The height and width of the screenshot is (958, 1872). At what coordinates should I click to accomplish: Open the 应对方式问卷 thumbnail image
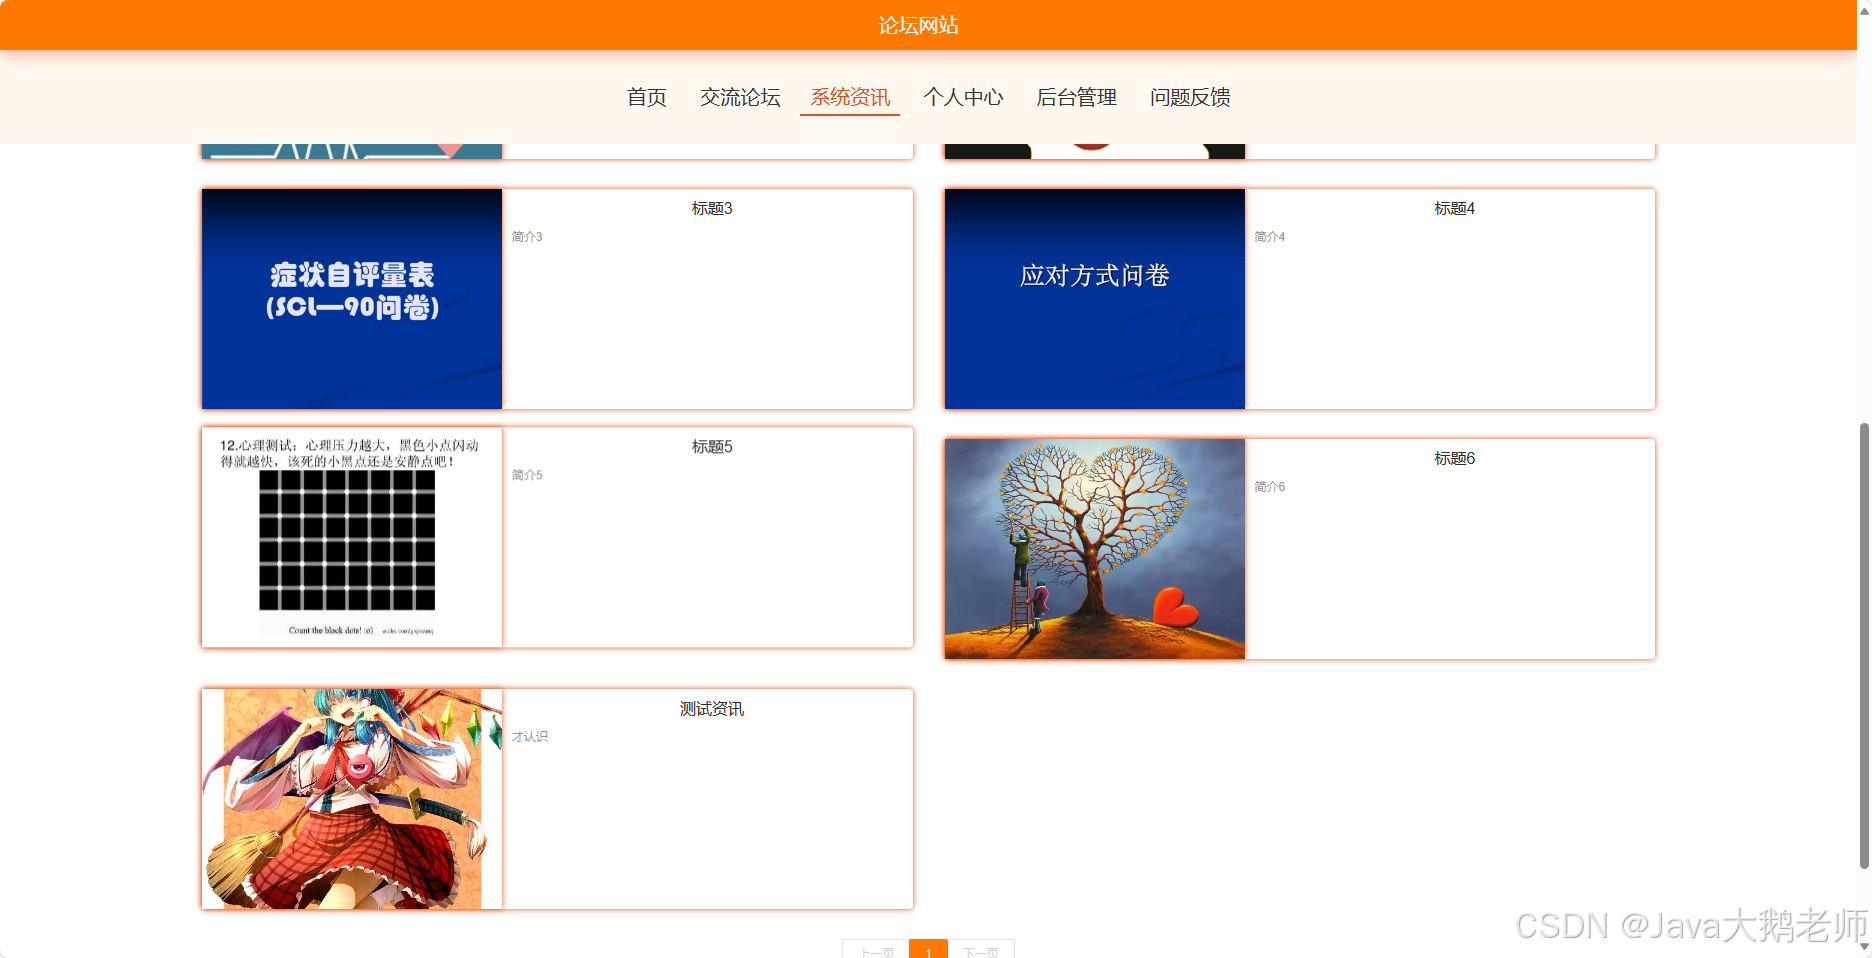click(x=1095, y=299)
